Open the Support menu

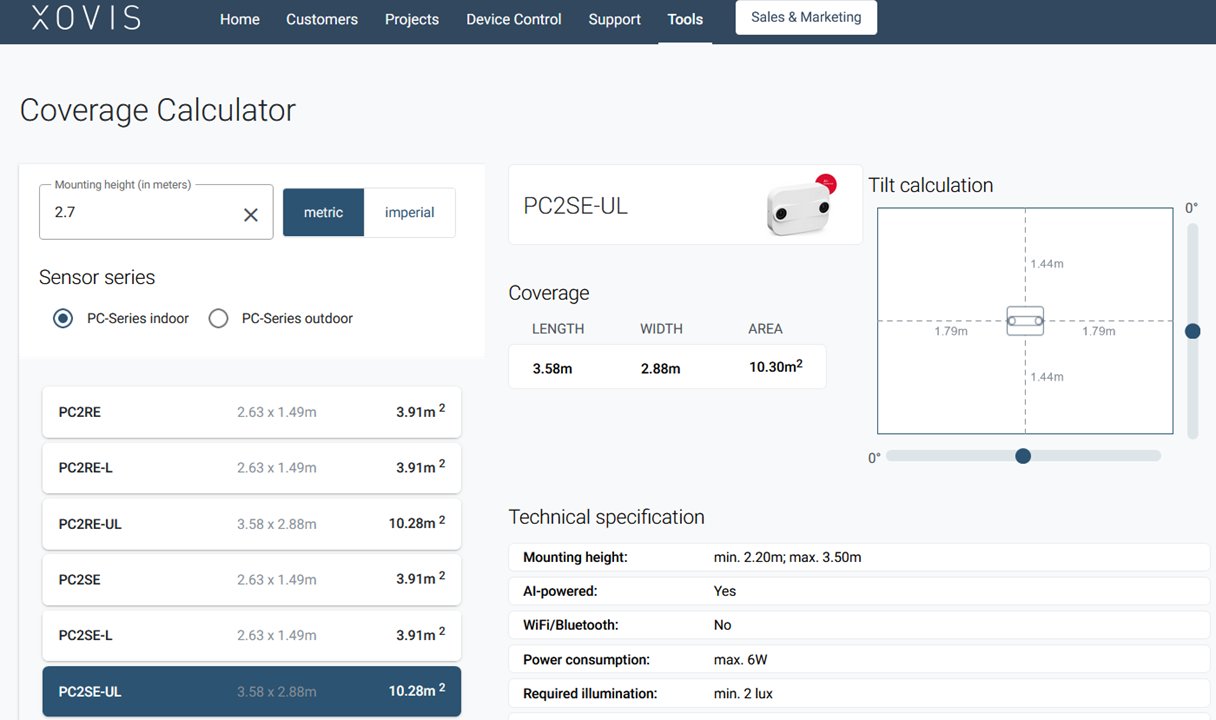(x=615, y=20)
